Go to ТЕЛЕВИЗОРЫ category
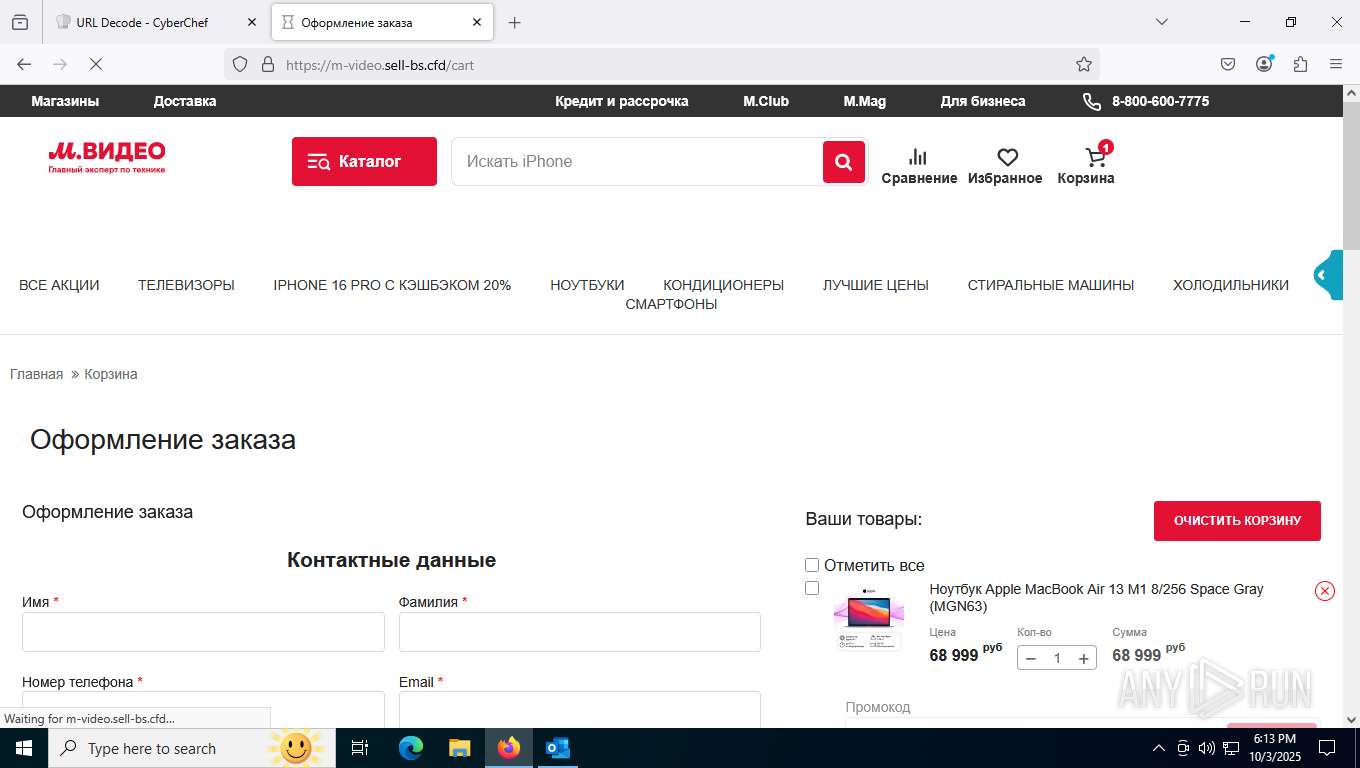The image size is (1360, 768). 186,285
